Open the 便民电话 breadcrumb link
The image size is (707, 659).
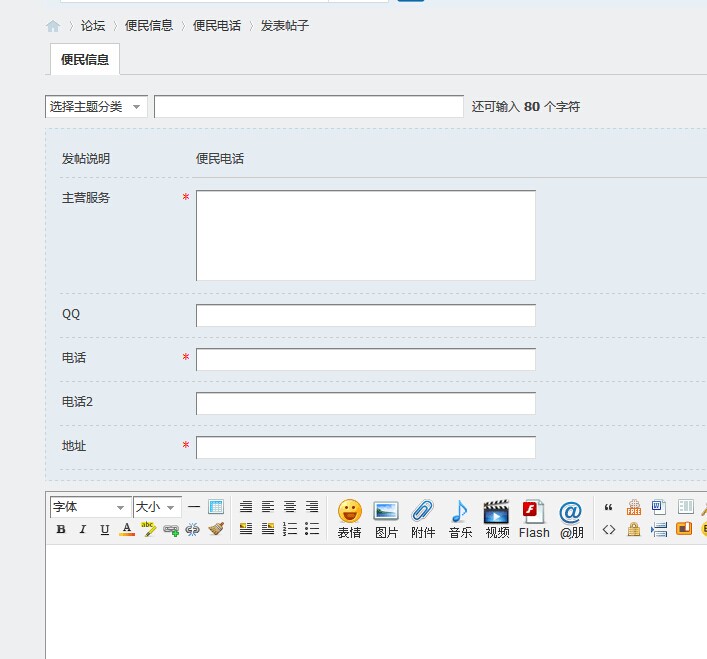click(x=217, y=26)
